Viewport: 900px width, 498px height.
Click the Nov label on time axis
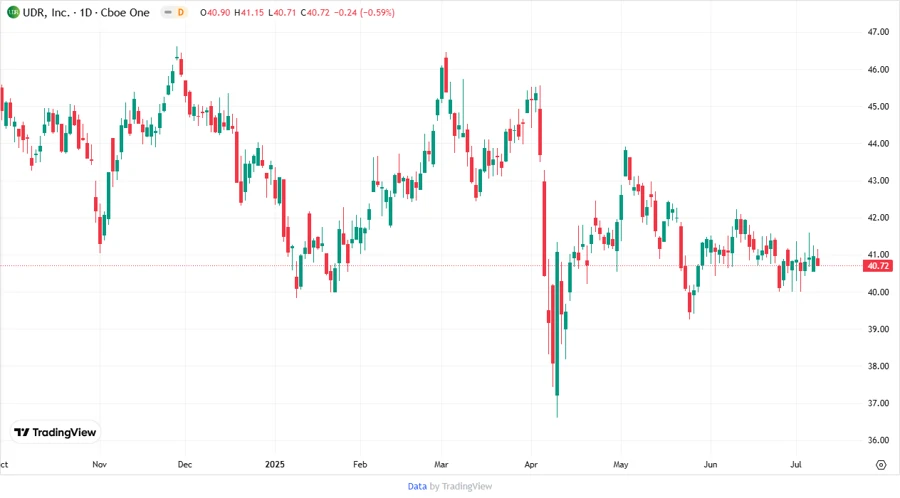point(99,464)
